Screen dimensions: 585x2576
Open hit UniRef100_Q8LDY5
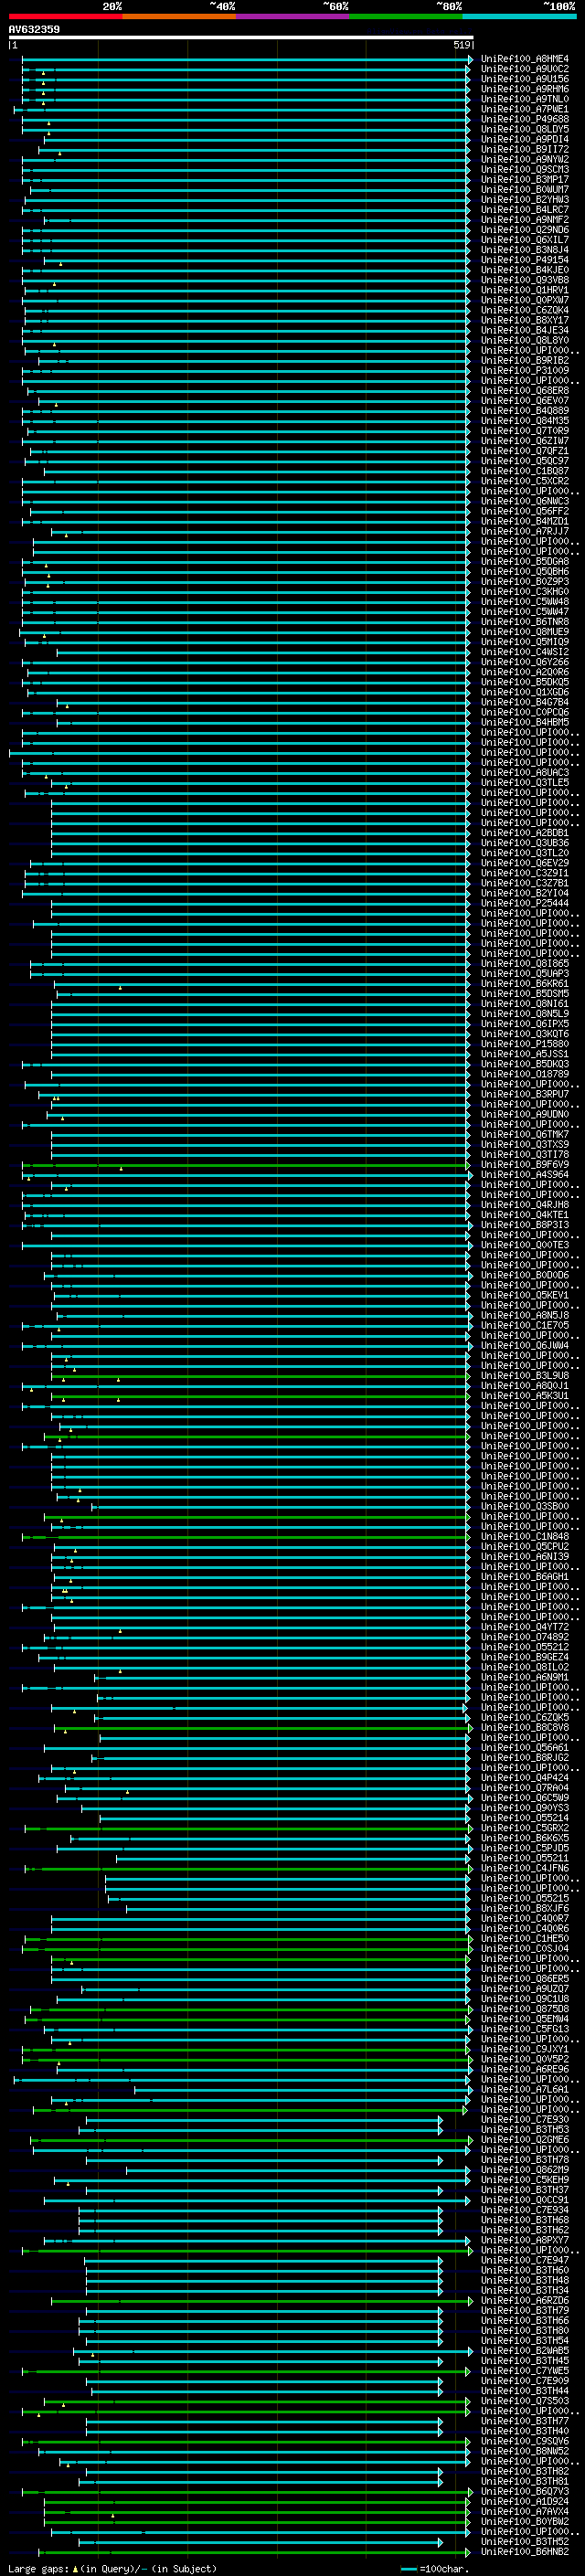click(x=525, y=129)
